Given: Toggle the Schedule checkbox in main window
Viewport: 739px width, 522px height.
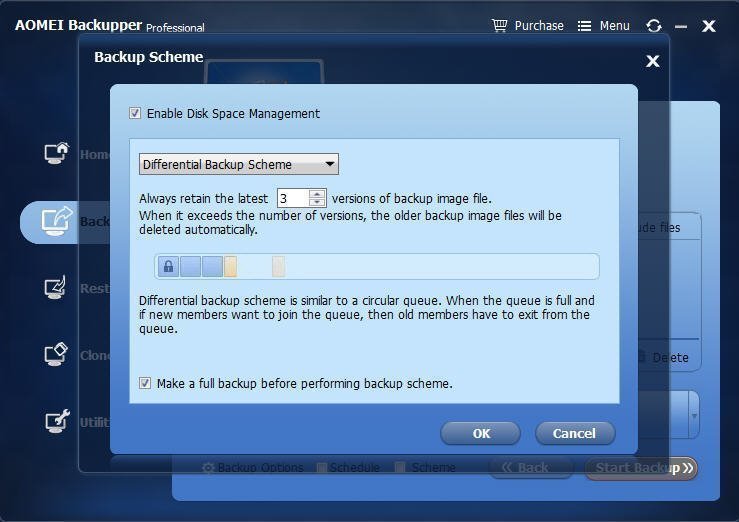Looking at the screenshot, I should 322,467.
